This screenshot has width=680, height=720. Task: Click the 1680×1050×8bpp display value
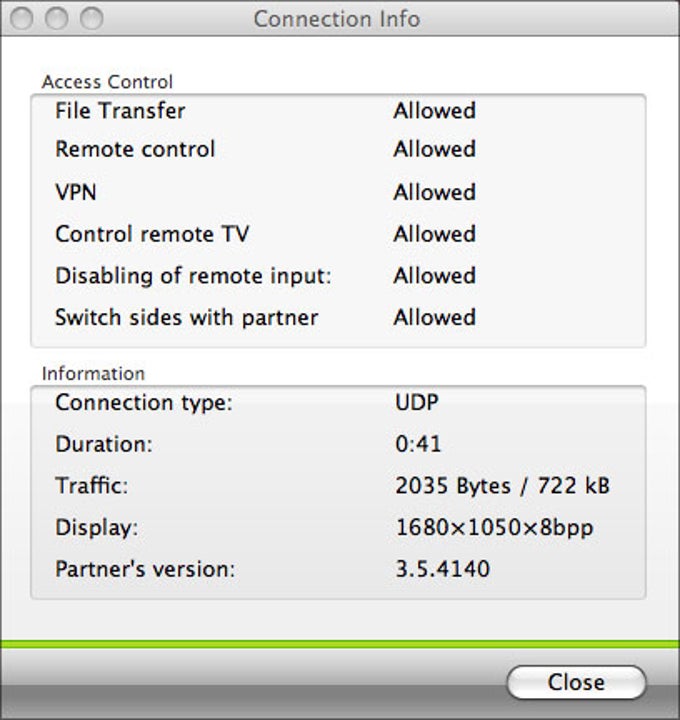[494, 528]
